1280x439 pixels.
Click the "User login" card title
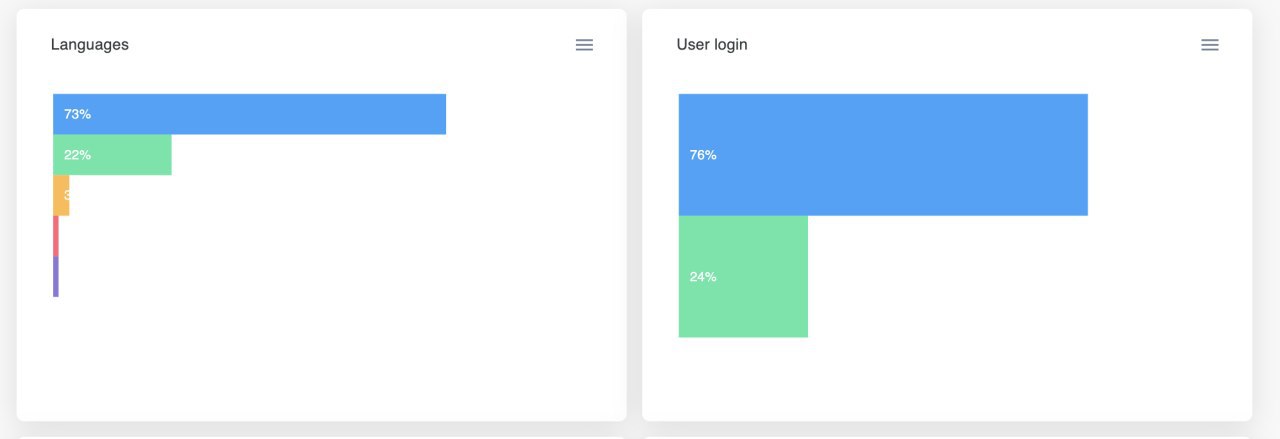712,45
